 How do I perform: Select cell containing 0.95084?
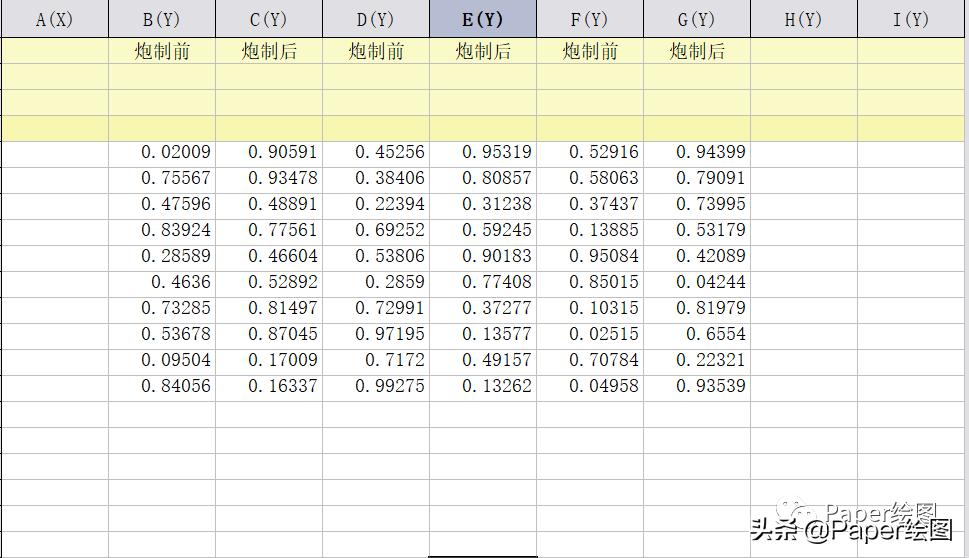(x=590, y=256)
